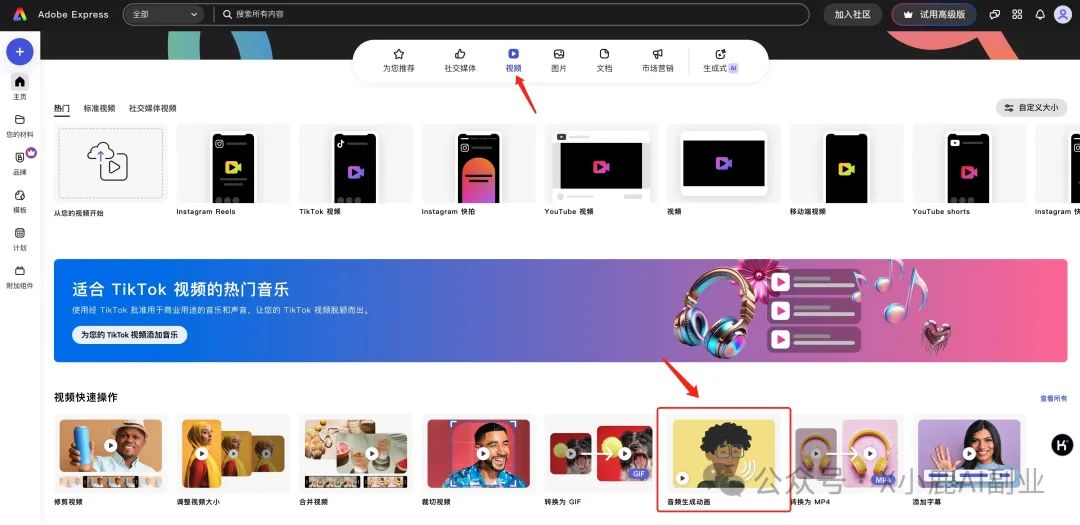1080x525 pixels.
Task: Click the TikTok 热门音乐 banner heading
Action: pyautogui.click(x=180, y=289)
